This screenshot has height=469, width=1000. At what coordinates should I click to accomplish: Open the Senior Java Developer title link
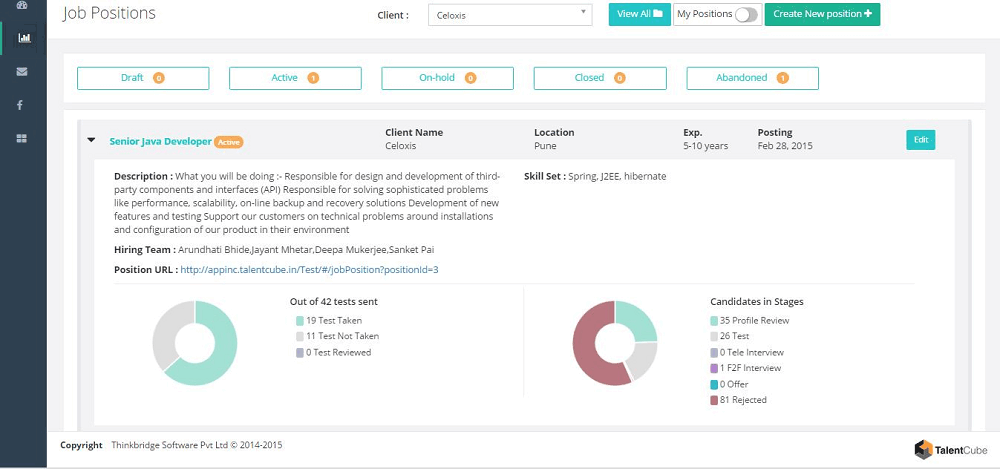(160, 142)
